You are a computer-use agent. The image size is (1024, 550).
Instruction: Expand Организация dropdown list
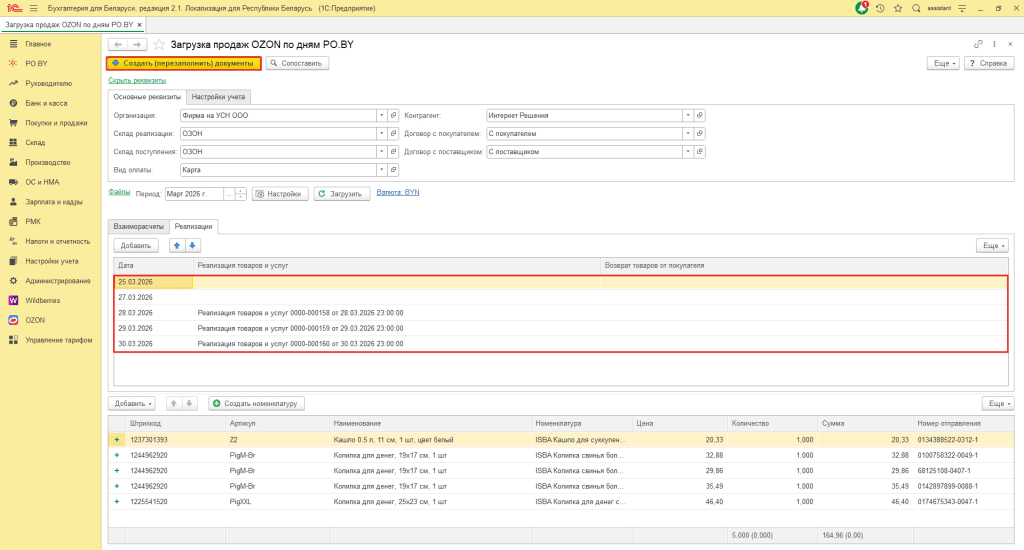pos(381,116)
